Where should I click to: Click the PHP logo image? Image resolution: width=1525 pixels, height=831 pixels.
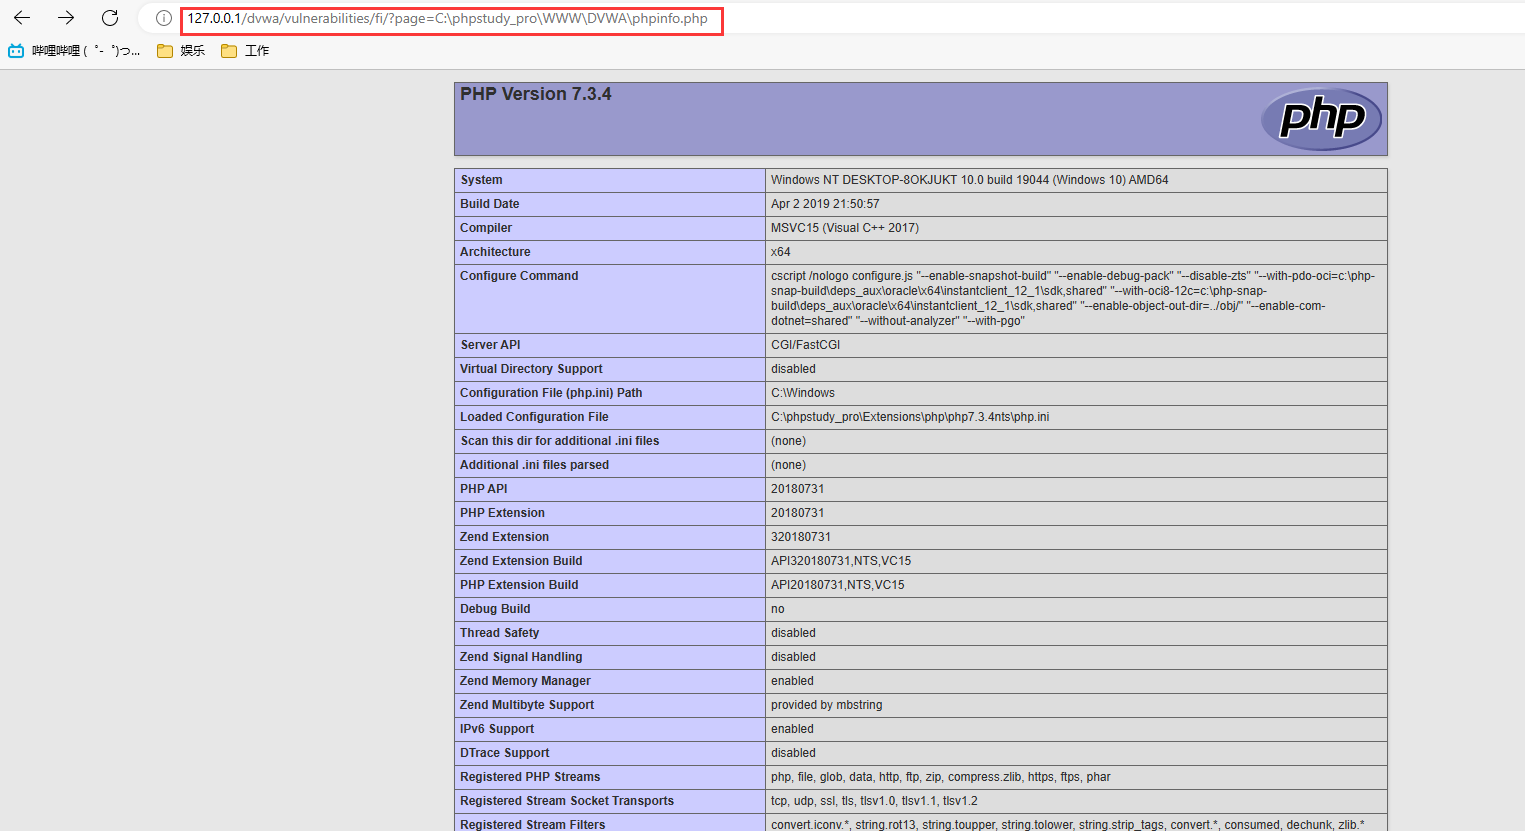(x=1321, y=118)
